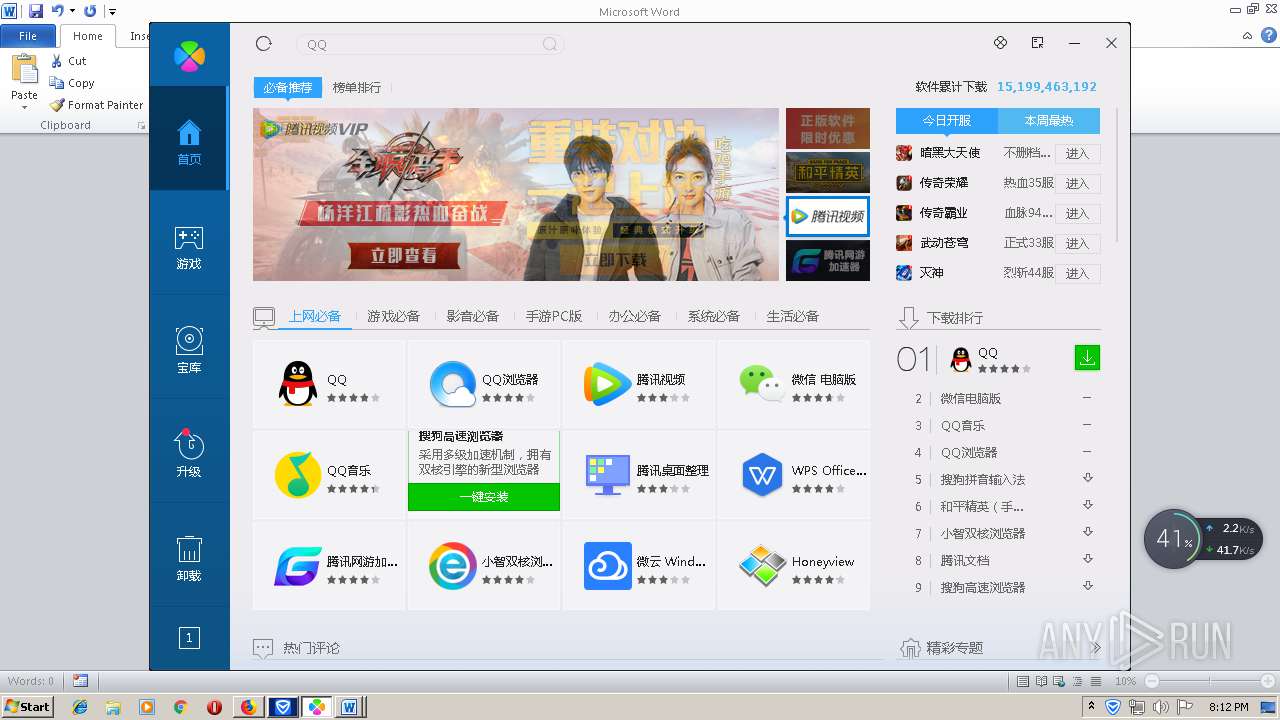Image resolution: width=1280 pixels, height=720 pixels.
Task: Select the 榜单排行 tab
Action: 357,88
